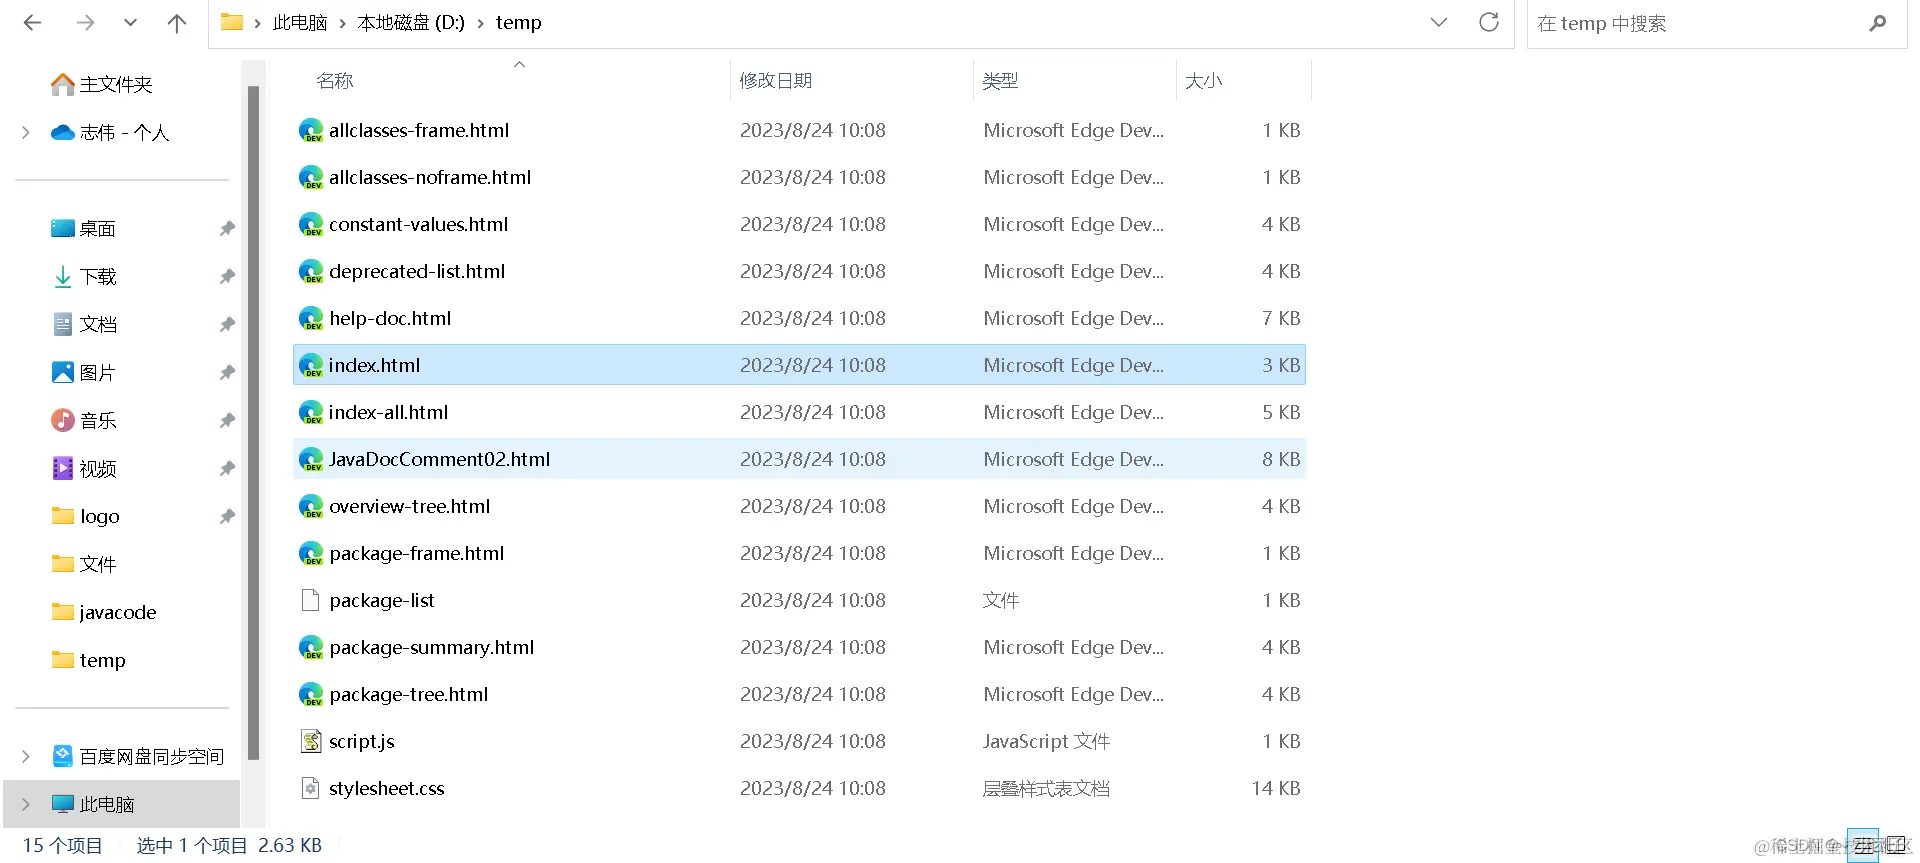Click 层叠样式表文档 type text
The height and width of the screenshot is (863, 1920).
[1046, 788]
